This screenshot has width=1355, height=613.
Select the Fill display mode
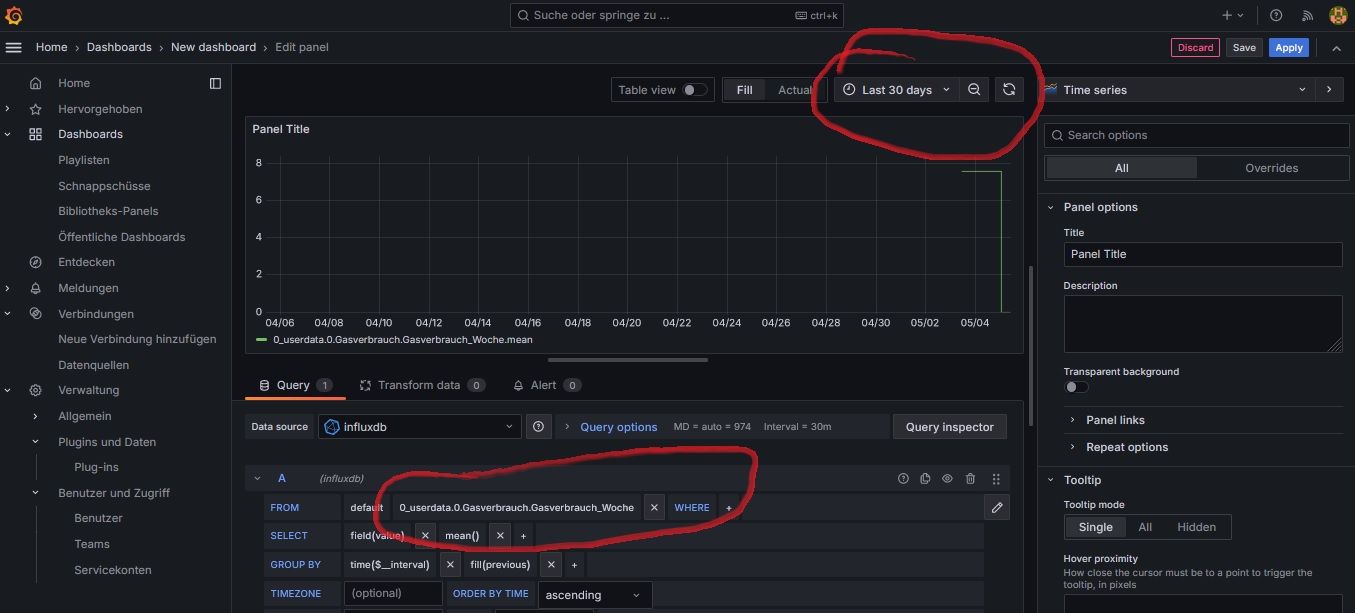click(x=744, y=90)
